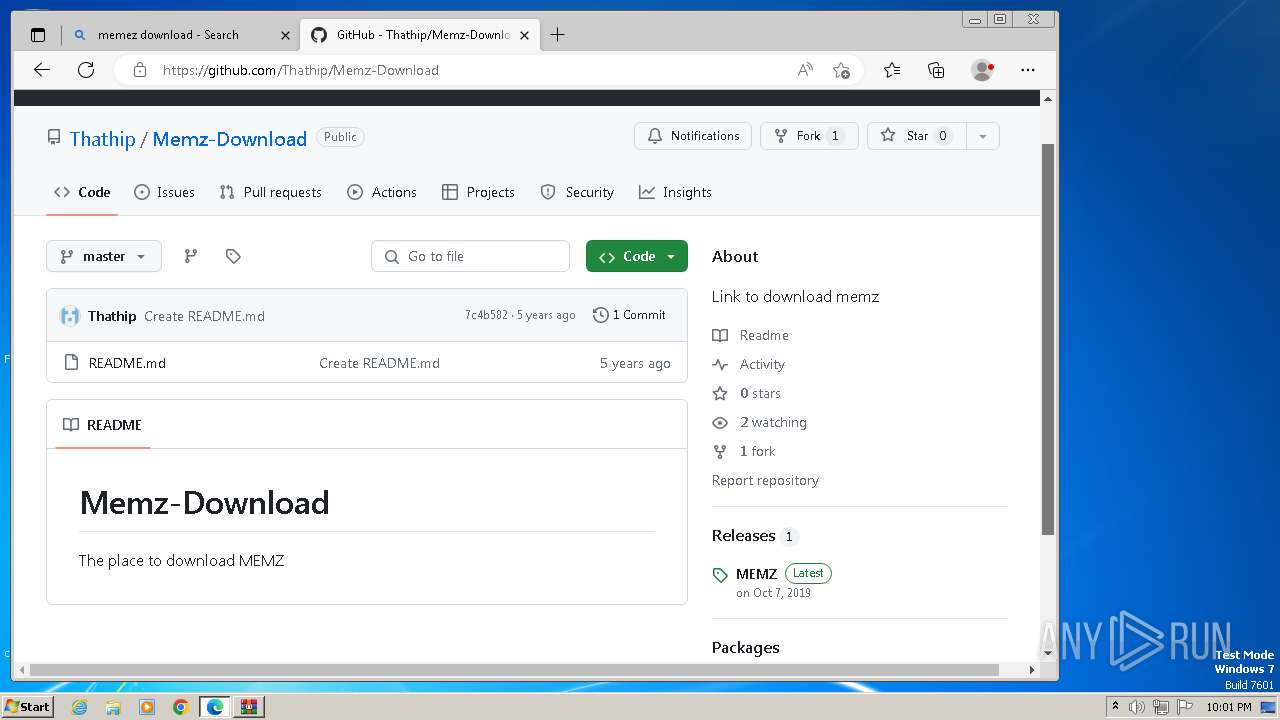The width and height of the screenshot is (1280, 720).
Task: Add this page to favorites
Action: tap(842, 70)
